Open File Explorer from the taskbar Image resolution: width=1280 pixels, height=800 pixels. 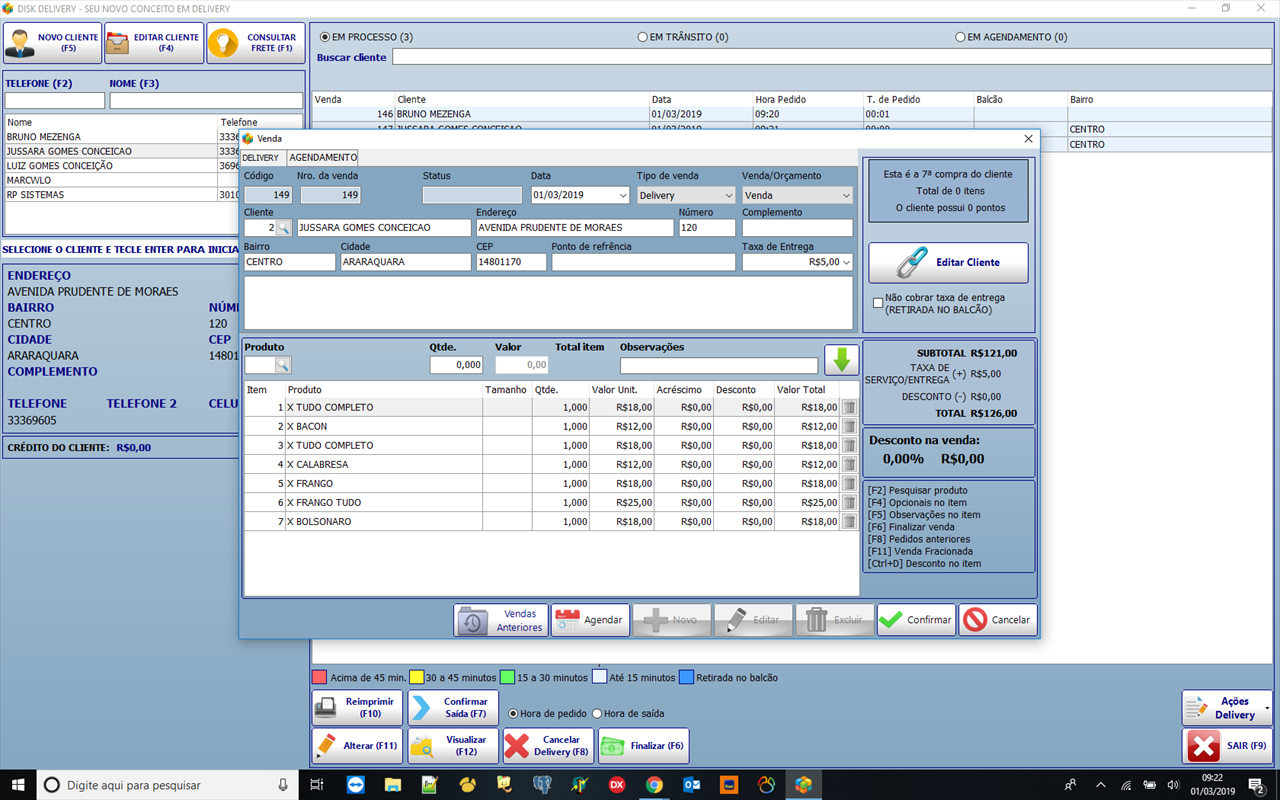[x=393, y=785]
